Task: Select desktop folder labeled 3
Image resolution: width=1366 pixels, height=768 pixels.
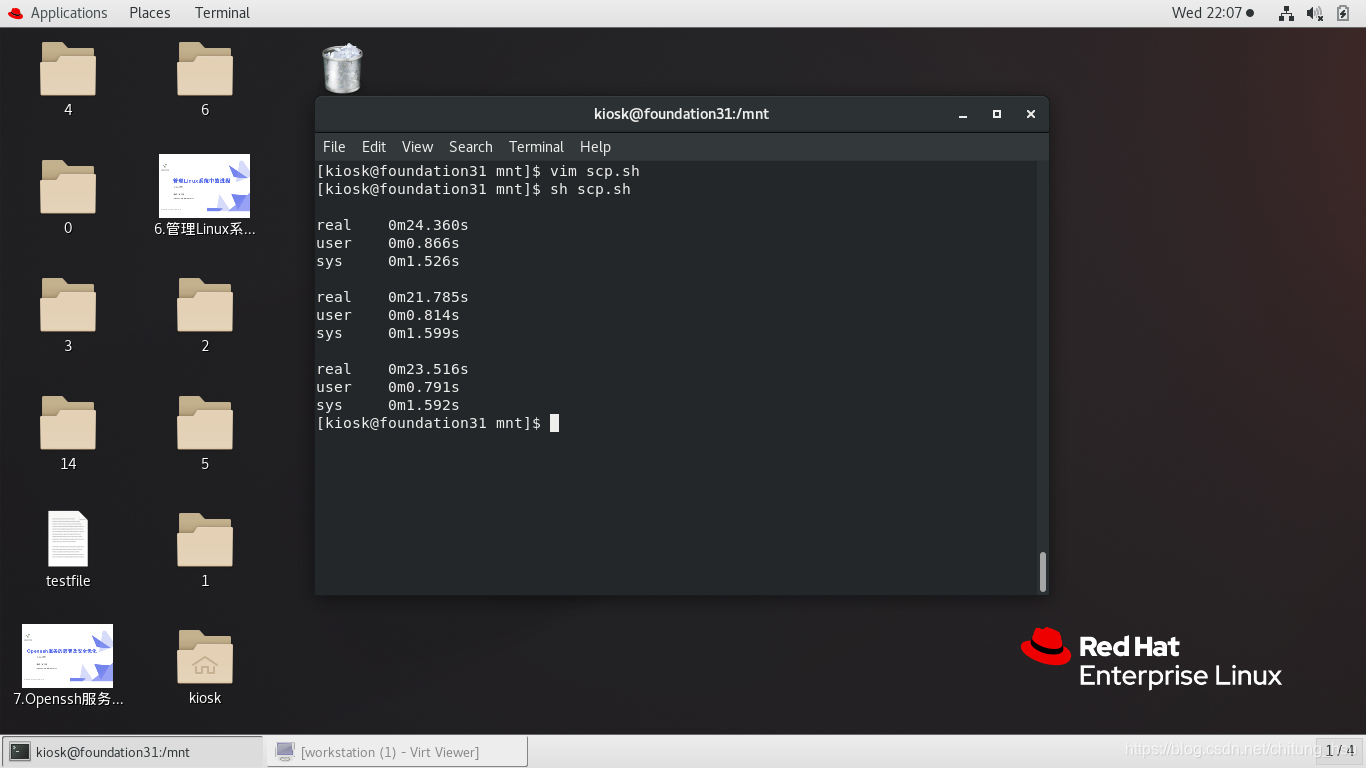Action: [x=68, y=305]
